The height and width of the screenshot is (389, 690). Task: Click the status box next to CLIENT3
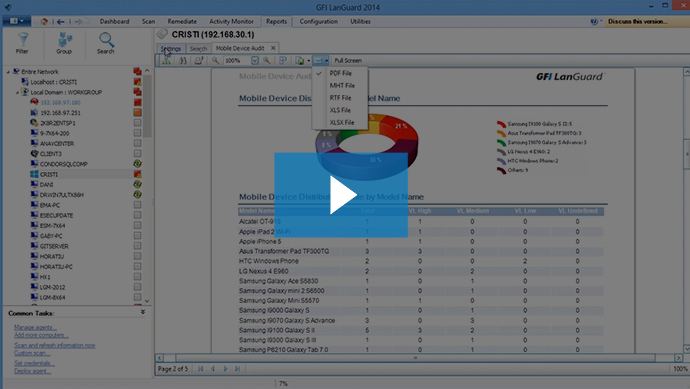tap(138, 154)
